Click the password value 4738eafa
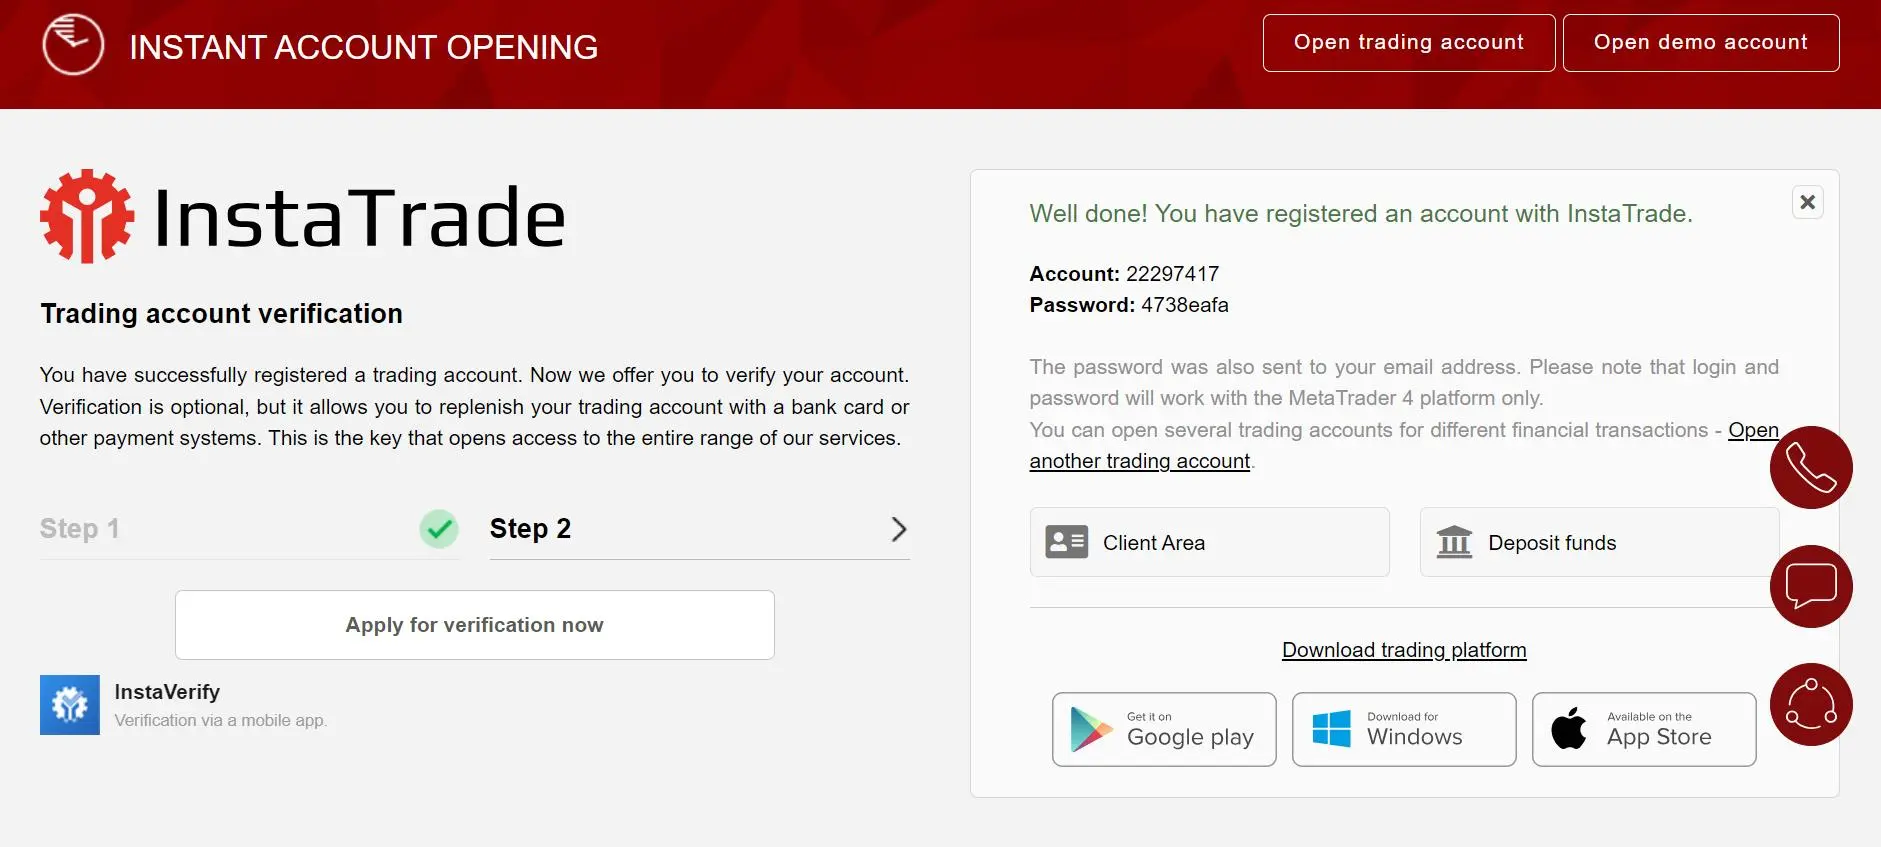 [x=1185, y=305]
